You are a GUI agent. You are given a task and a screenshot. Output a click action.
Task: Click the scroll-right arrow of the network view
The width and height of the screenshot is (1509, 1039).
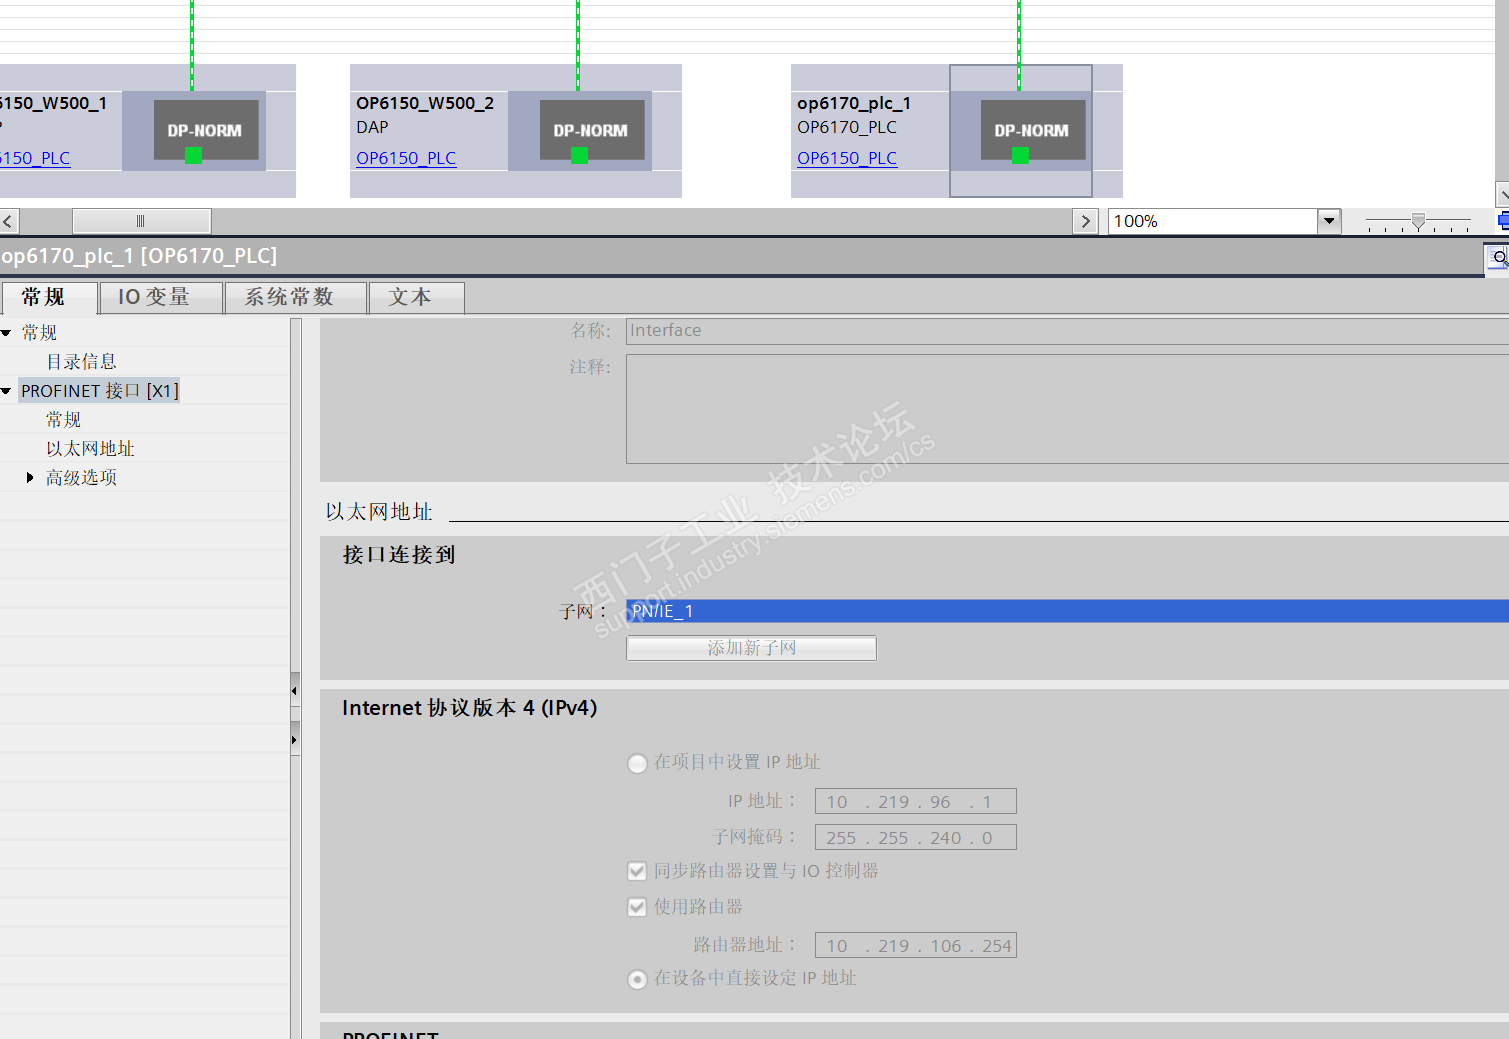pos(1085,221)
